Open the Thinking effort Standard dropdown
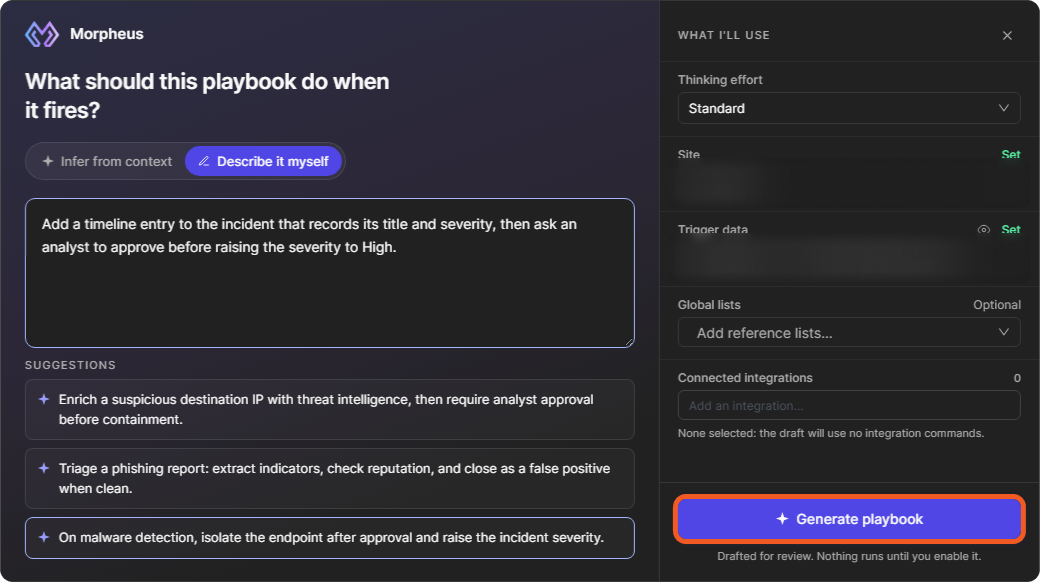 [848, 108]
